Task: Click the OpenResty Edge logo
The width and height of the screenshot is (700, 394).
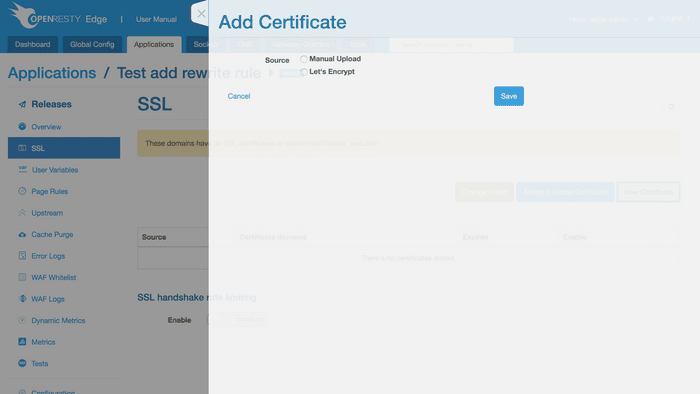Action: tap(58, 16)
